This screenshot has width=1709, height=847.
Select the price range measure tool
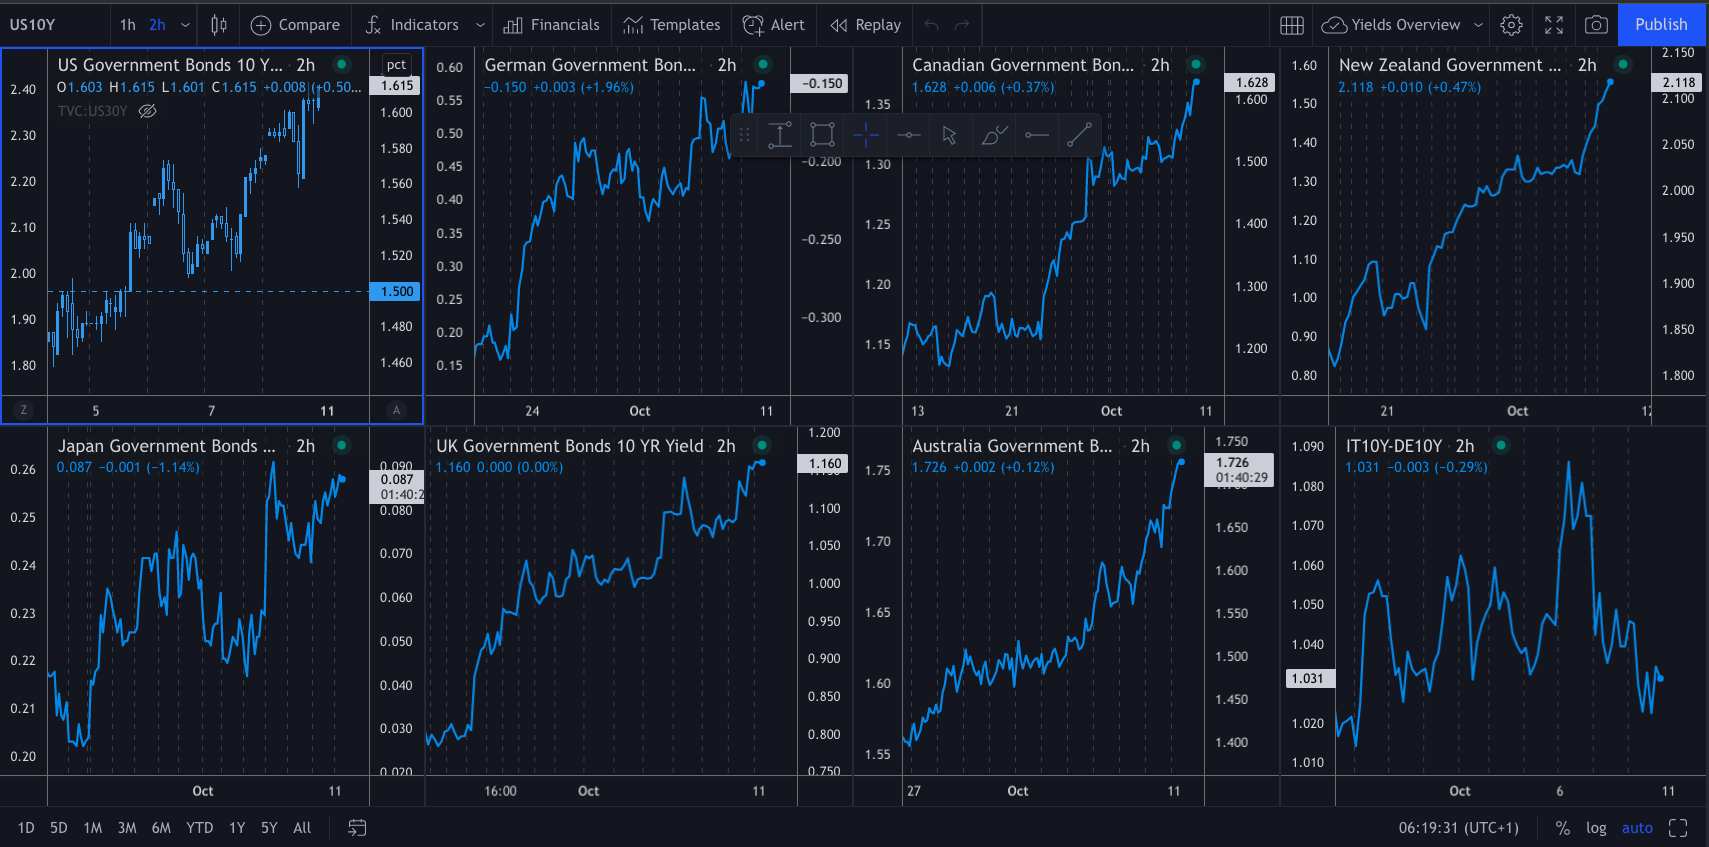tap(780, 134)
